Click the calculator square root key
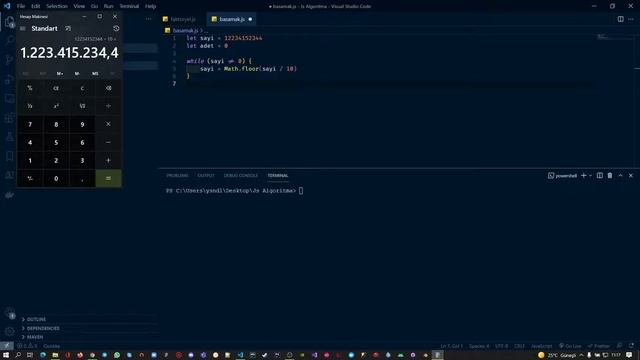The image size is (640, 360). [82, 106]
